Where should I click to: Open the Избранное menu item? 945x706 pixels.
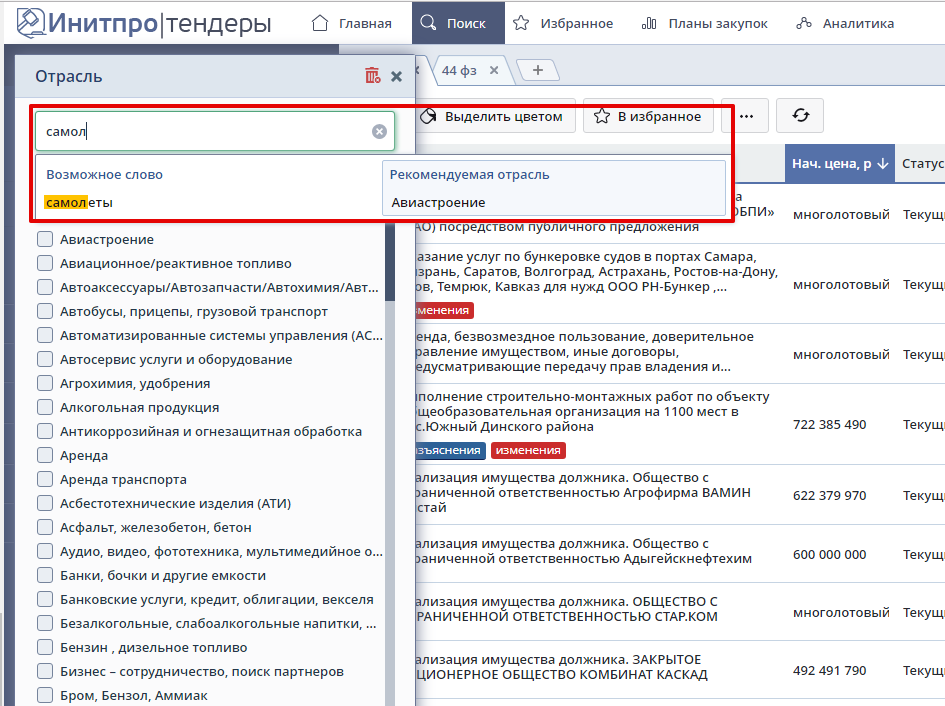pos(563,23)
